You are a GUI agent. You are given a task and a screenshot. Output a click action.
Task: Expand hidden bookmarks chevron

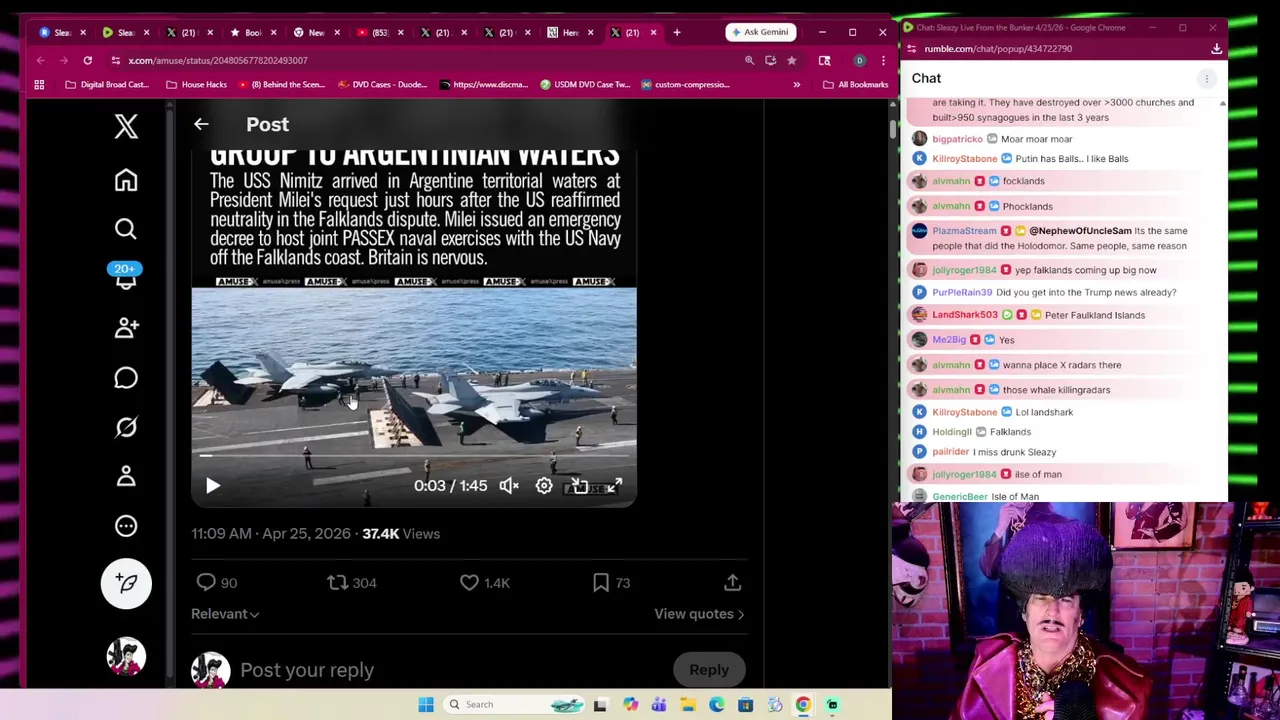tap(797, 85)
